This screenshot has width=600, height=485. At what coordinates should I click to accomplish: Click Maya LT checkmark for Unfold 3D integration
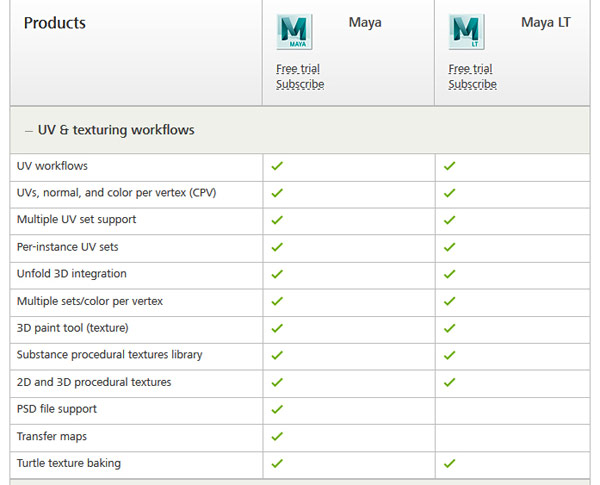click(x=449, y=274)
